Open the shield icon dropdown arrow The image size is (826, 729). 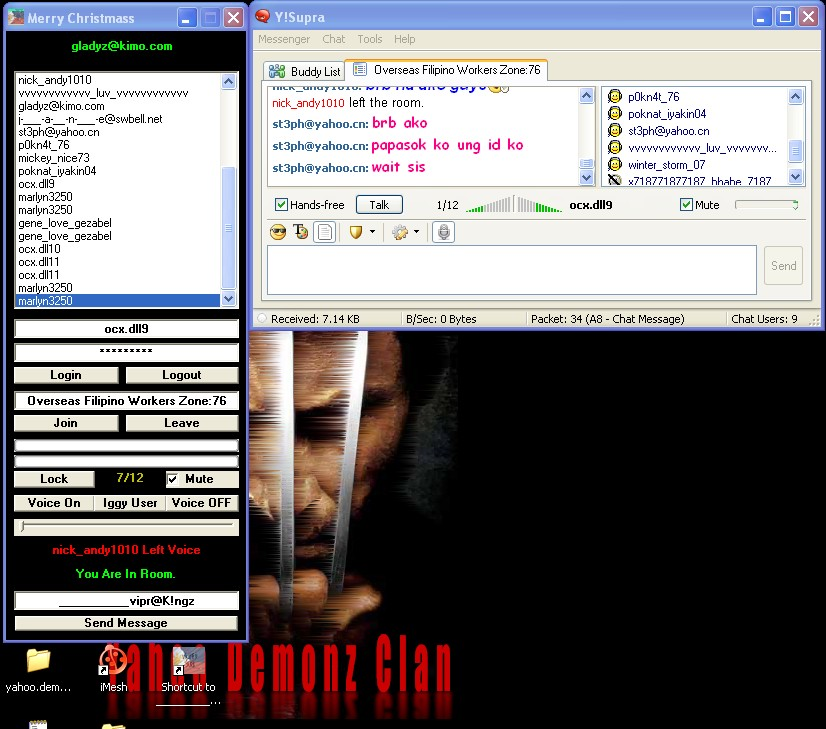click(372, 232)
